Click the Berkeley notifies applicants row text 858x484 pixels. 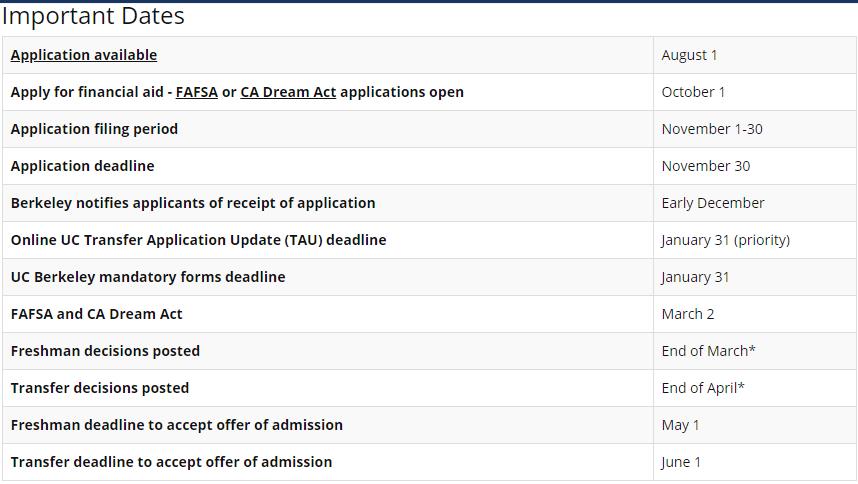pos(193,203)
